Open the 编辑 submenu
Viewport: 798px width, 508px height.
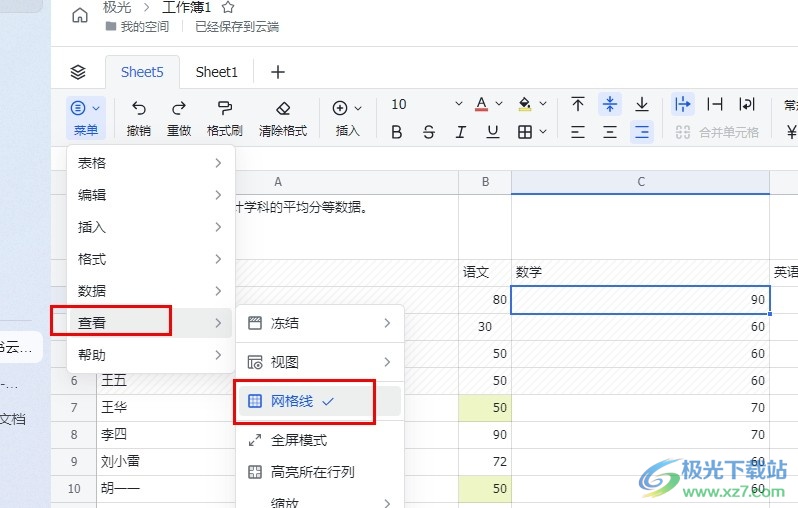tap(150, 195)
